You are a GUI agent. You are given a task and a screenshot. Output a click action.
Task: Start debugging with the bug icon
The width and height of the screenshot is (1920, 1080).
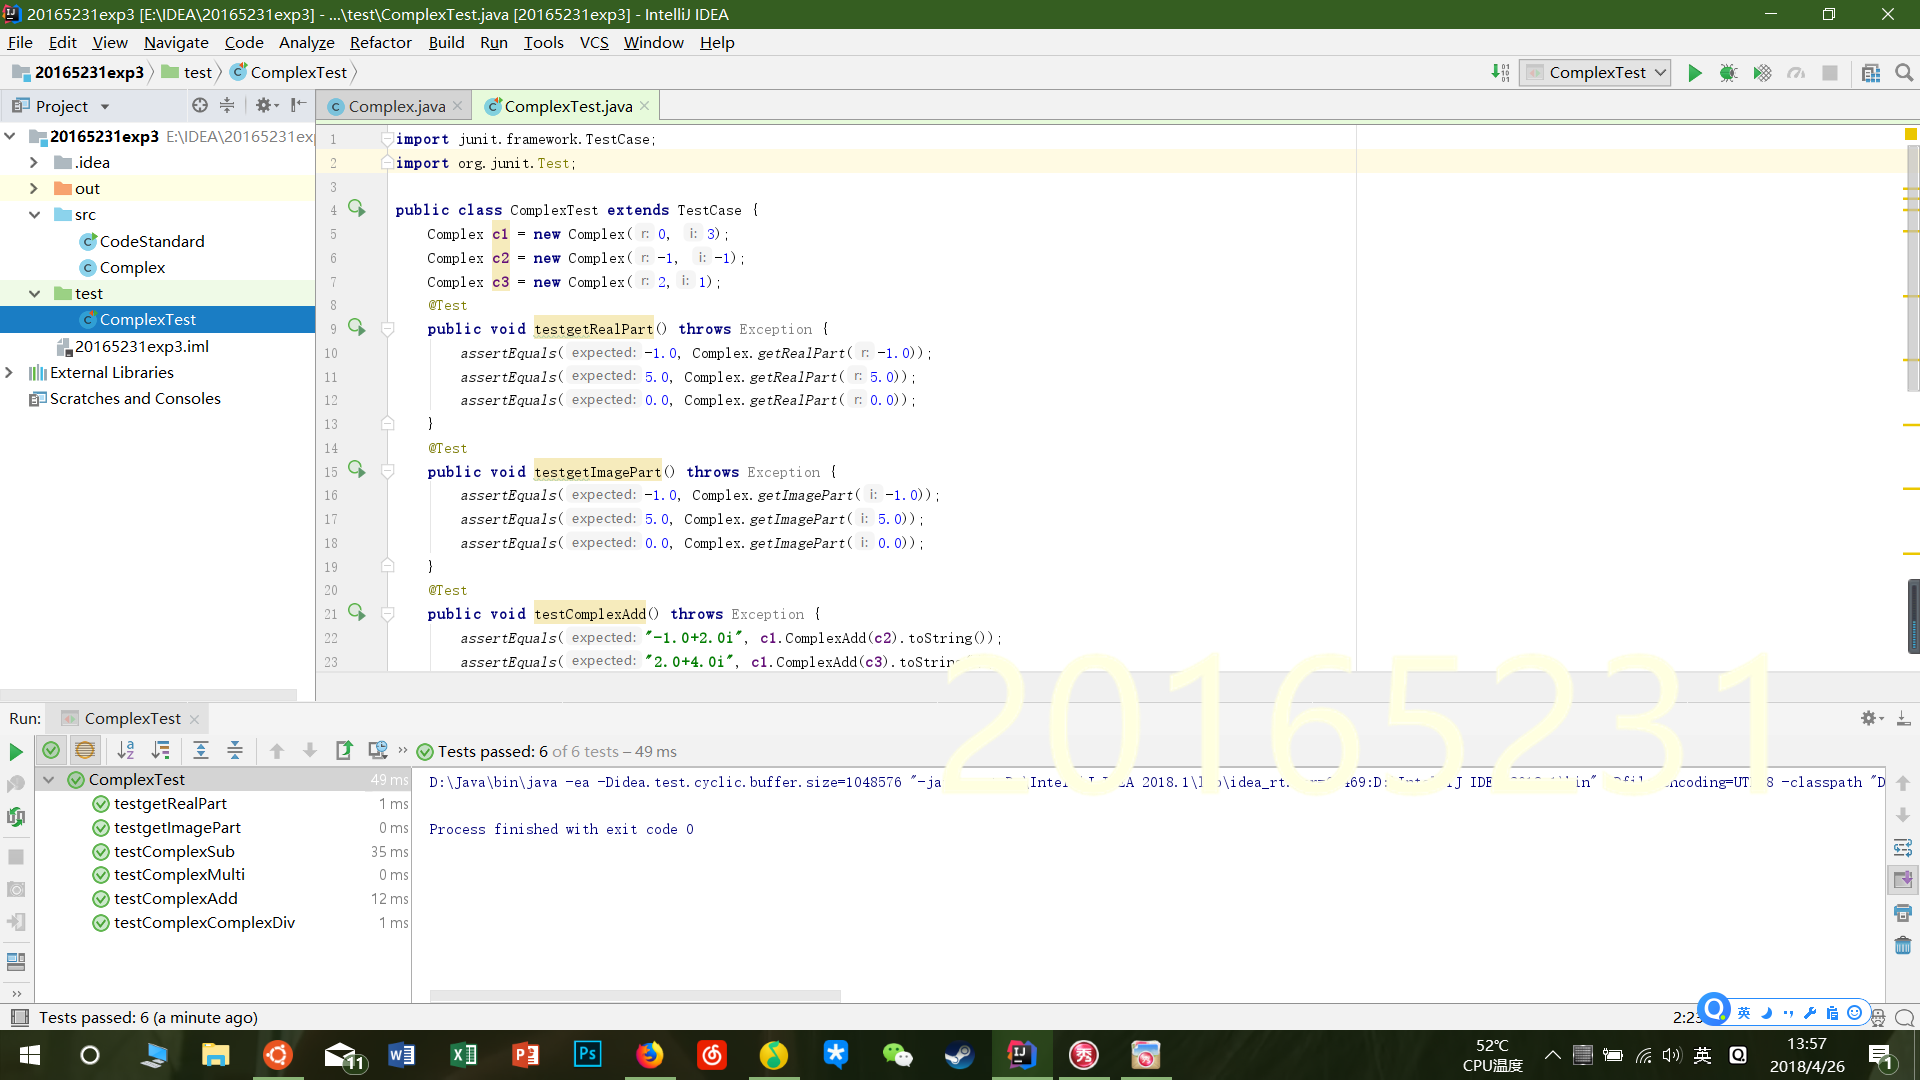pos(1728,73)
